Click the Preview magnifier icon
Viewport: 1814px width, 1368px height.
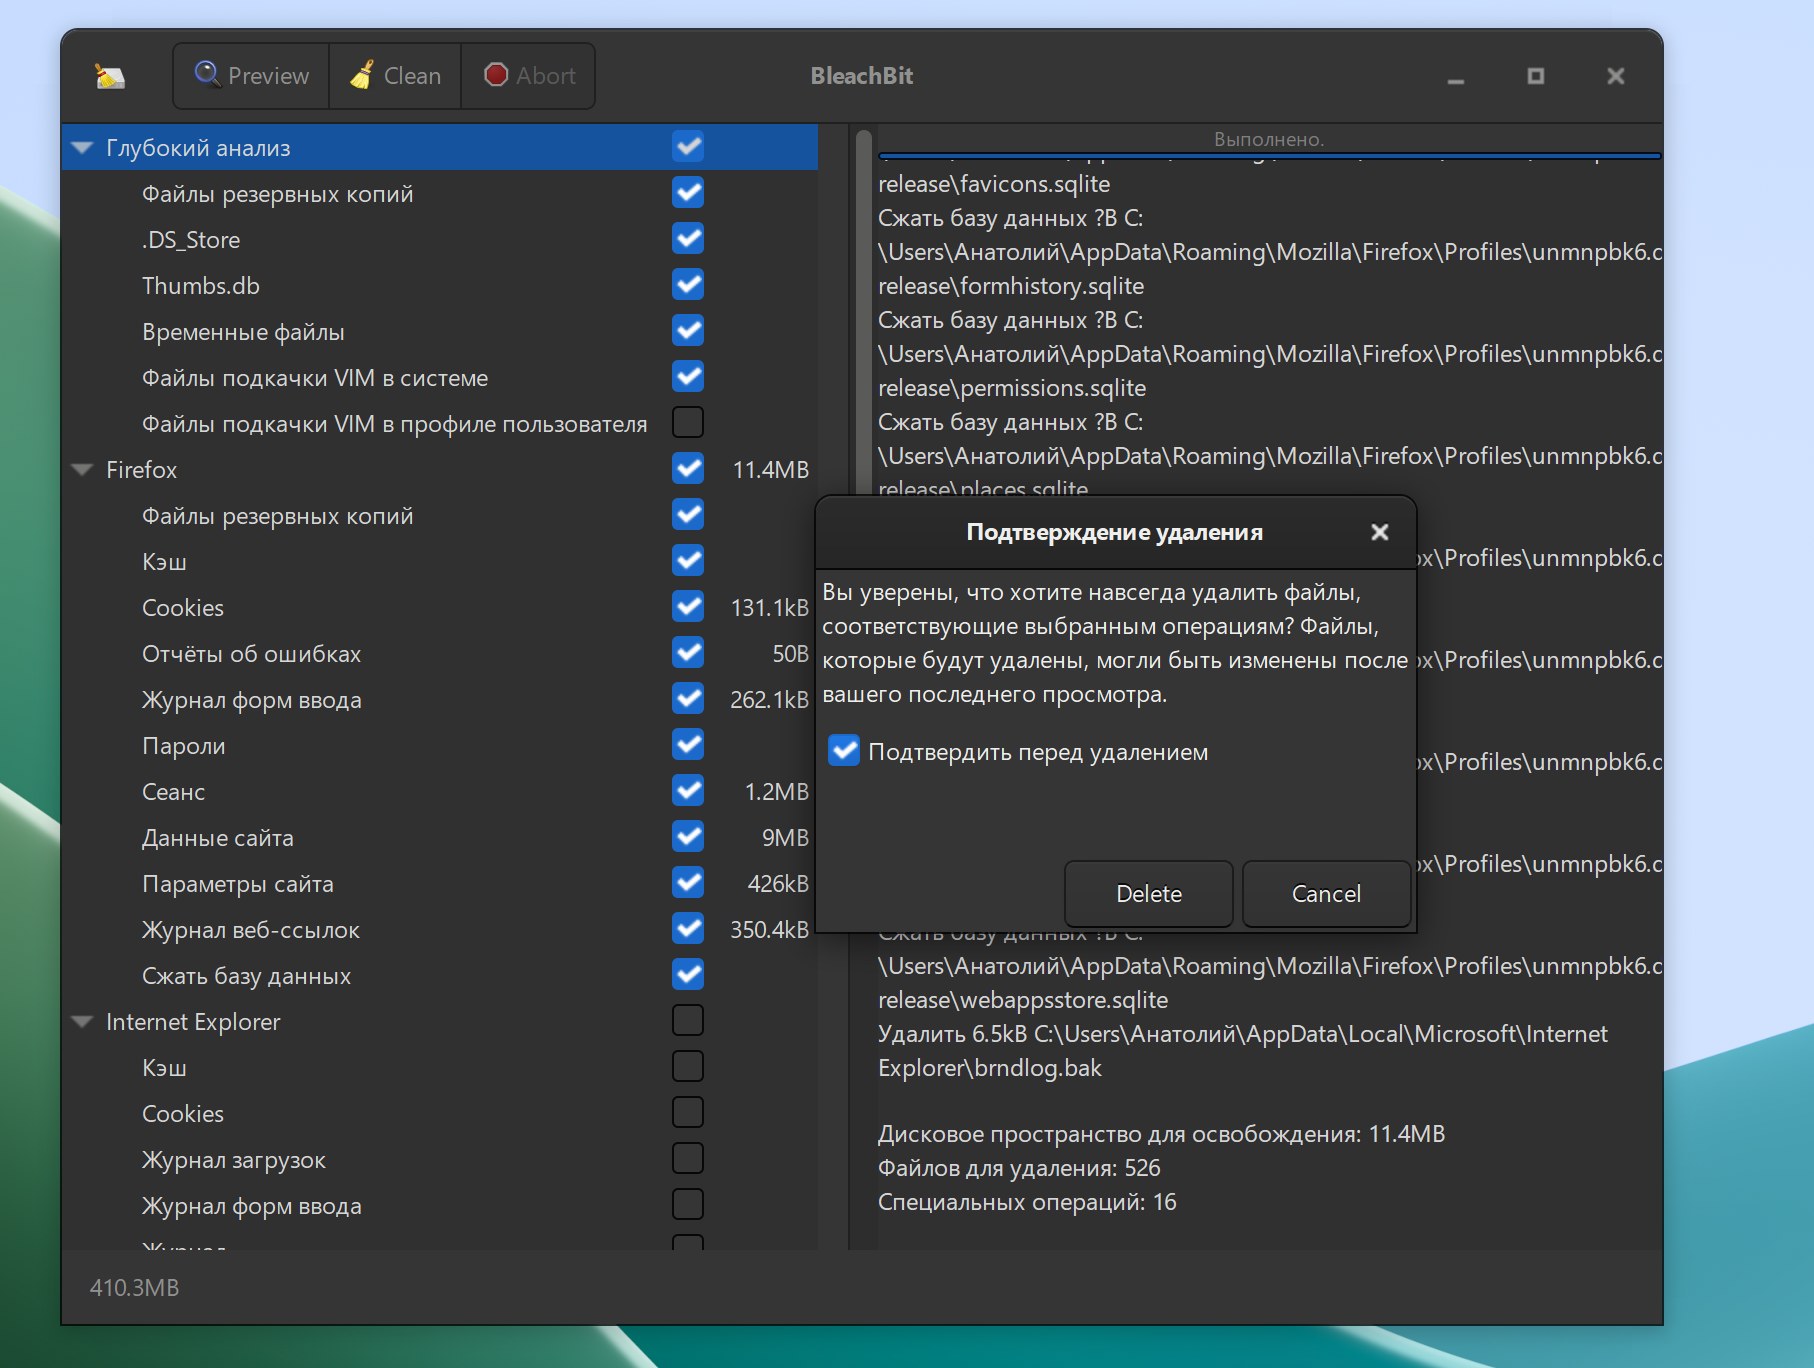pos(207,74)
